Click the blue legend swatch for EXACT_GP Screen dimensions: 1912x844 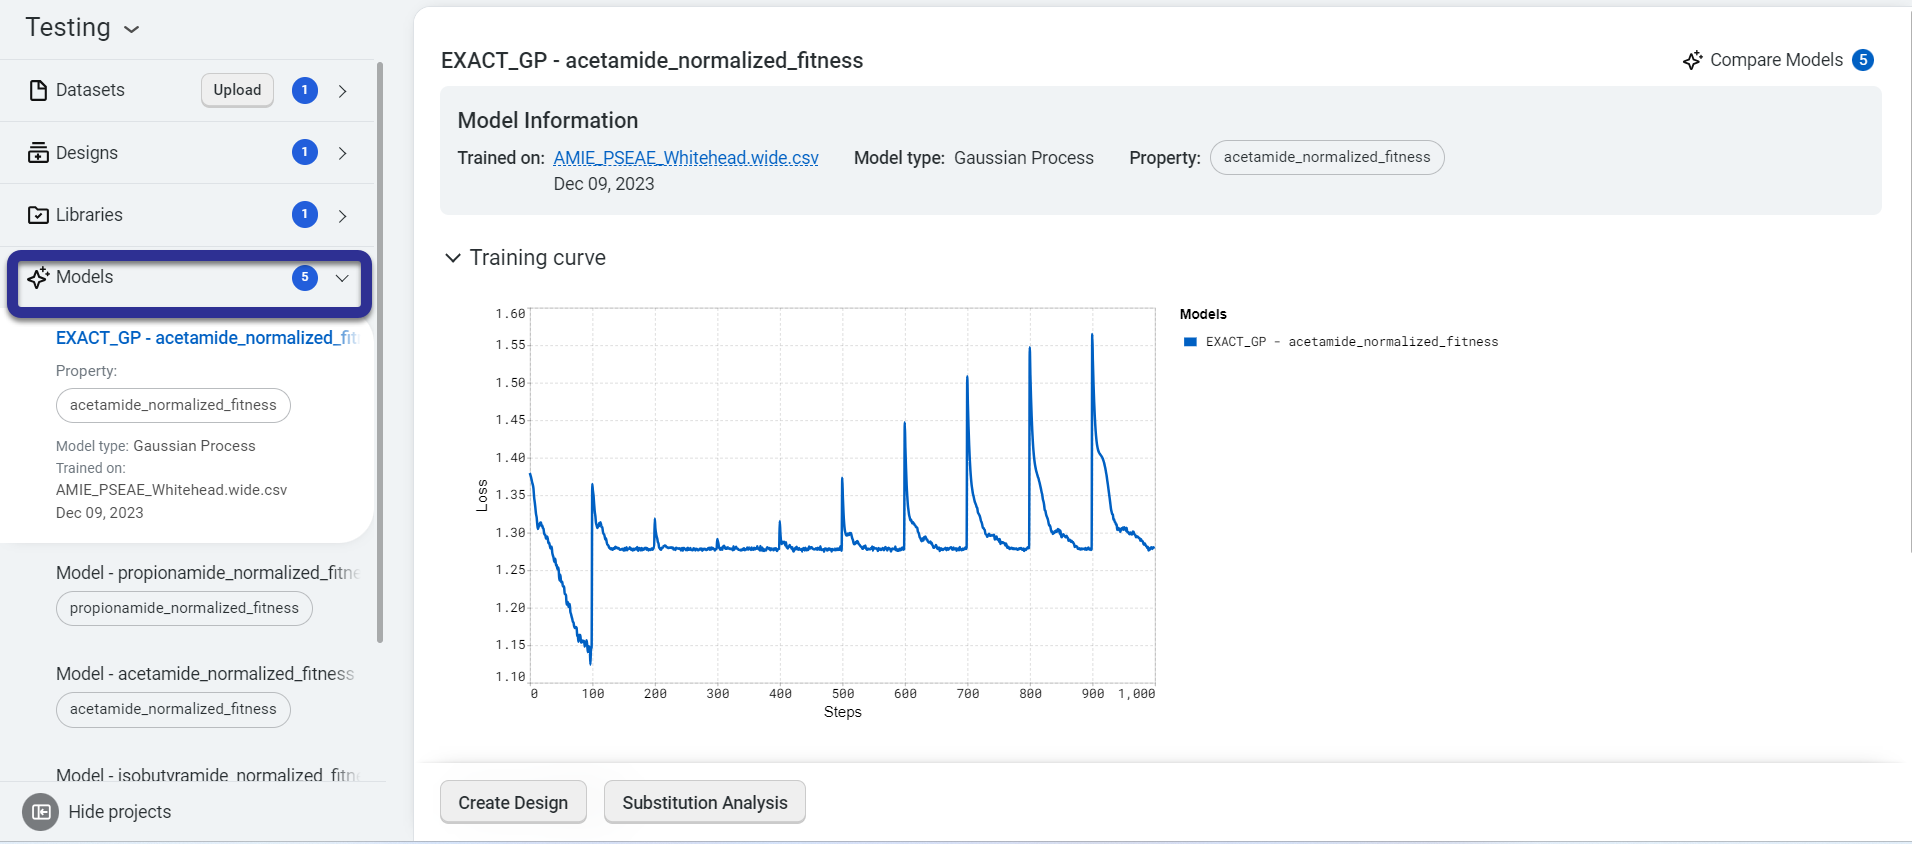pyautogui.click(x=1190, y=342)
